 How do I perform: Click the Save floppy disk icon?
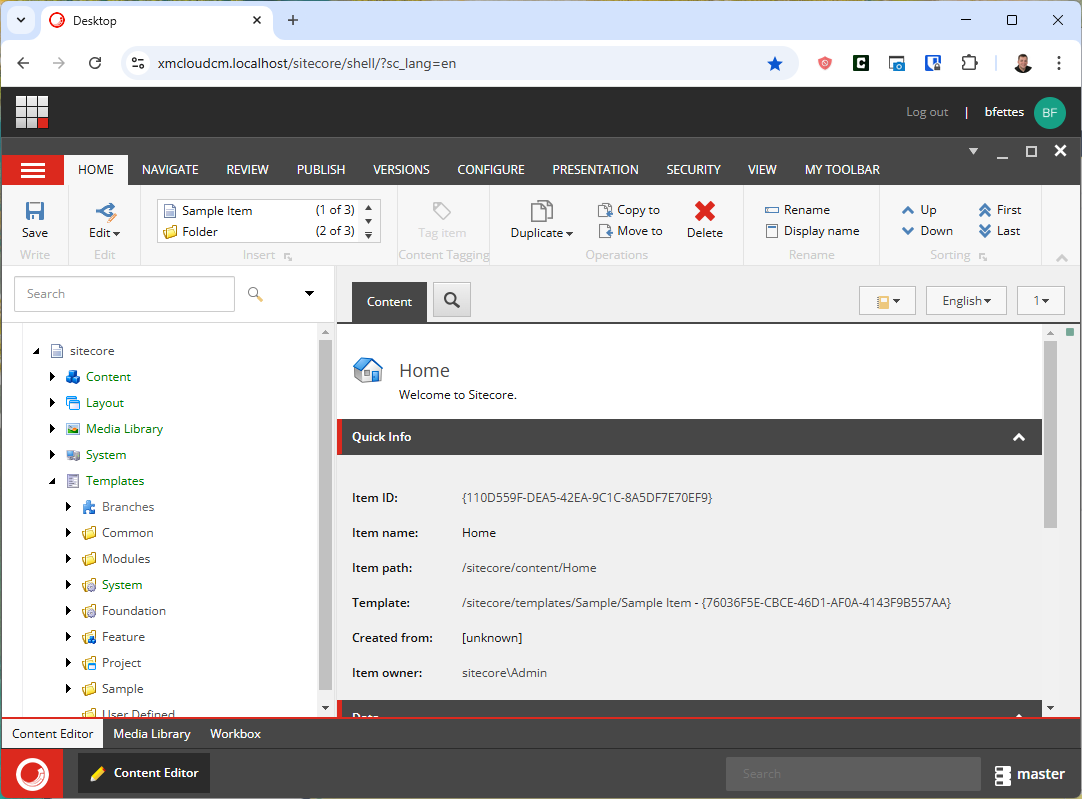tap(35, 211)
